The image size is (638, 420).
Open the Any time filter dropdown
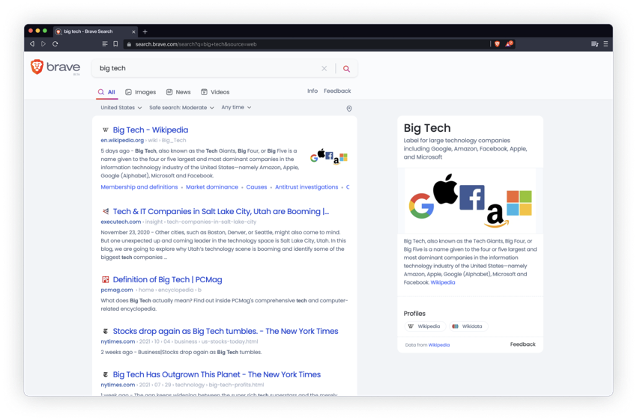coord(236,107)
